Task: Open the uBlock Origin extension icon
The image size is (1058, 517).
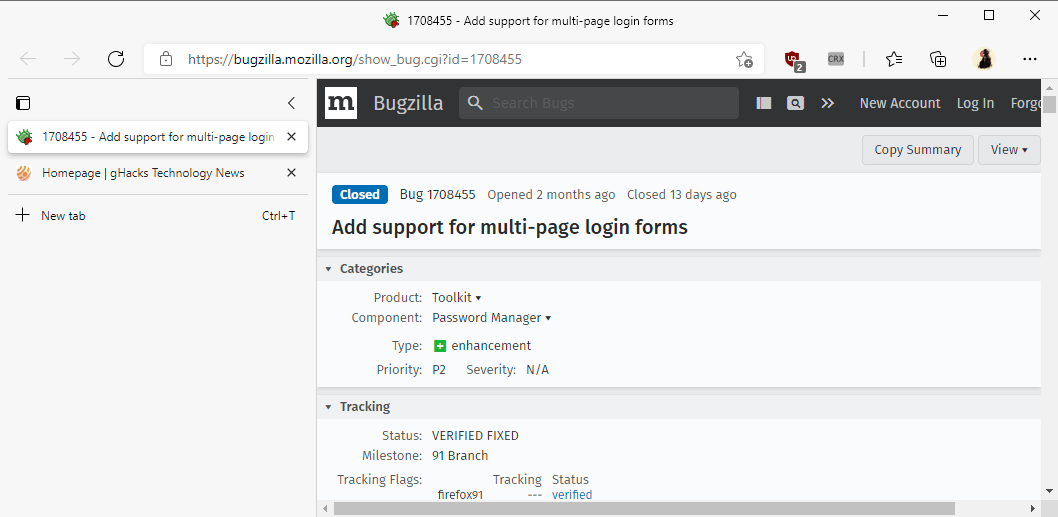Action: point(794,59)
